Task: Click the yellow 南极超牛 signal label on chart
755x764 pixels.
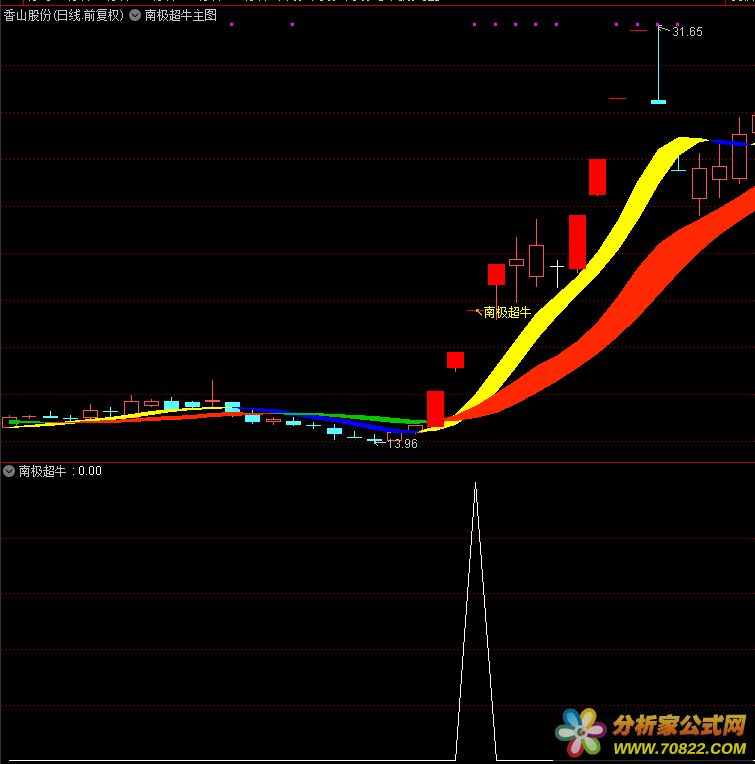Action: 507,312
